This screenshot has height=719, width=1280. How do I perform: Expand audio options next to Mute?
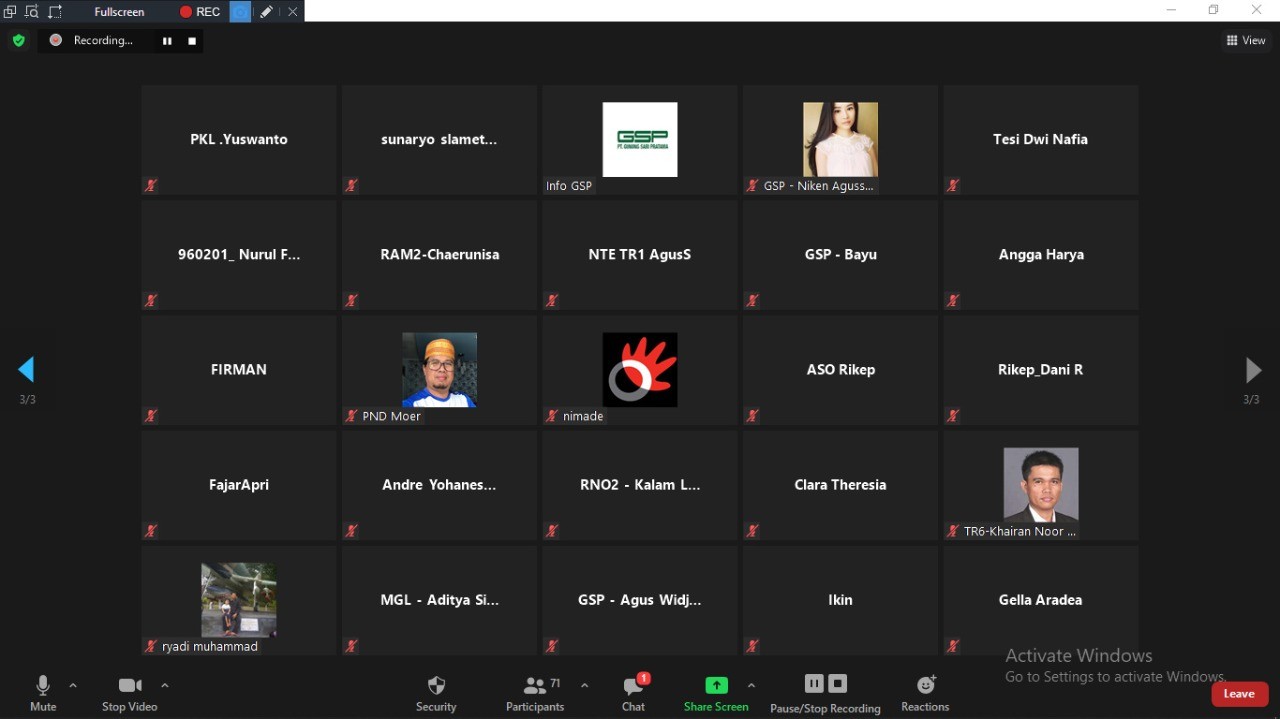tap(73, 685)
